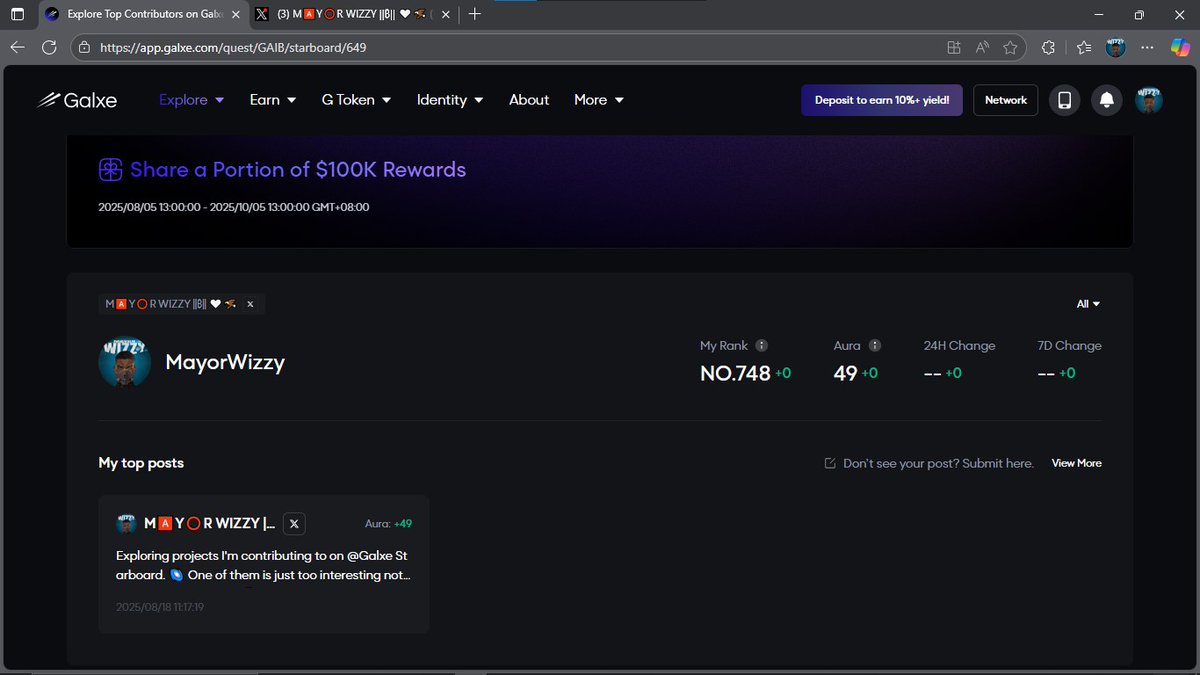Image resolution: width=1200 pixels, height=675 pixels.
Task: Click the Aura: +49 label on the post
Action: (x=388, y=523)
